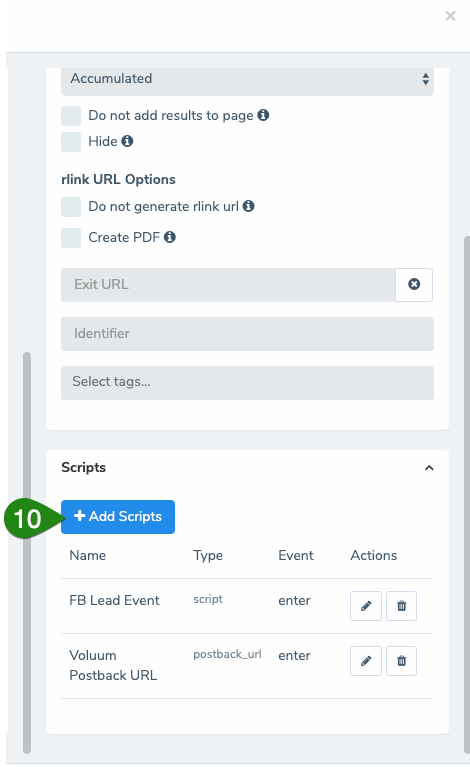Delete the FB Lead Event script

402,606
